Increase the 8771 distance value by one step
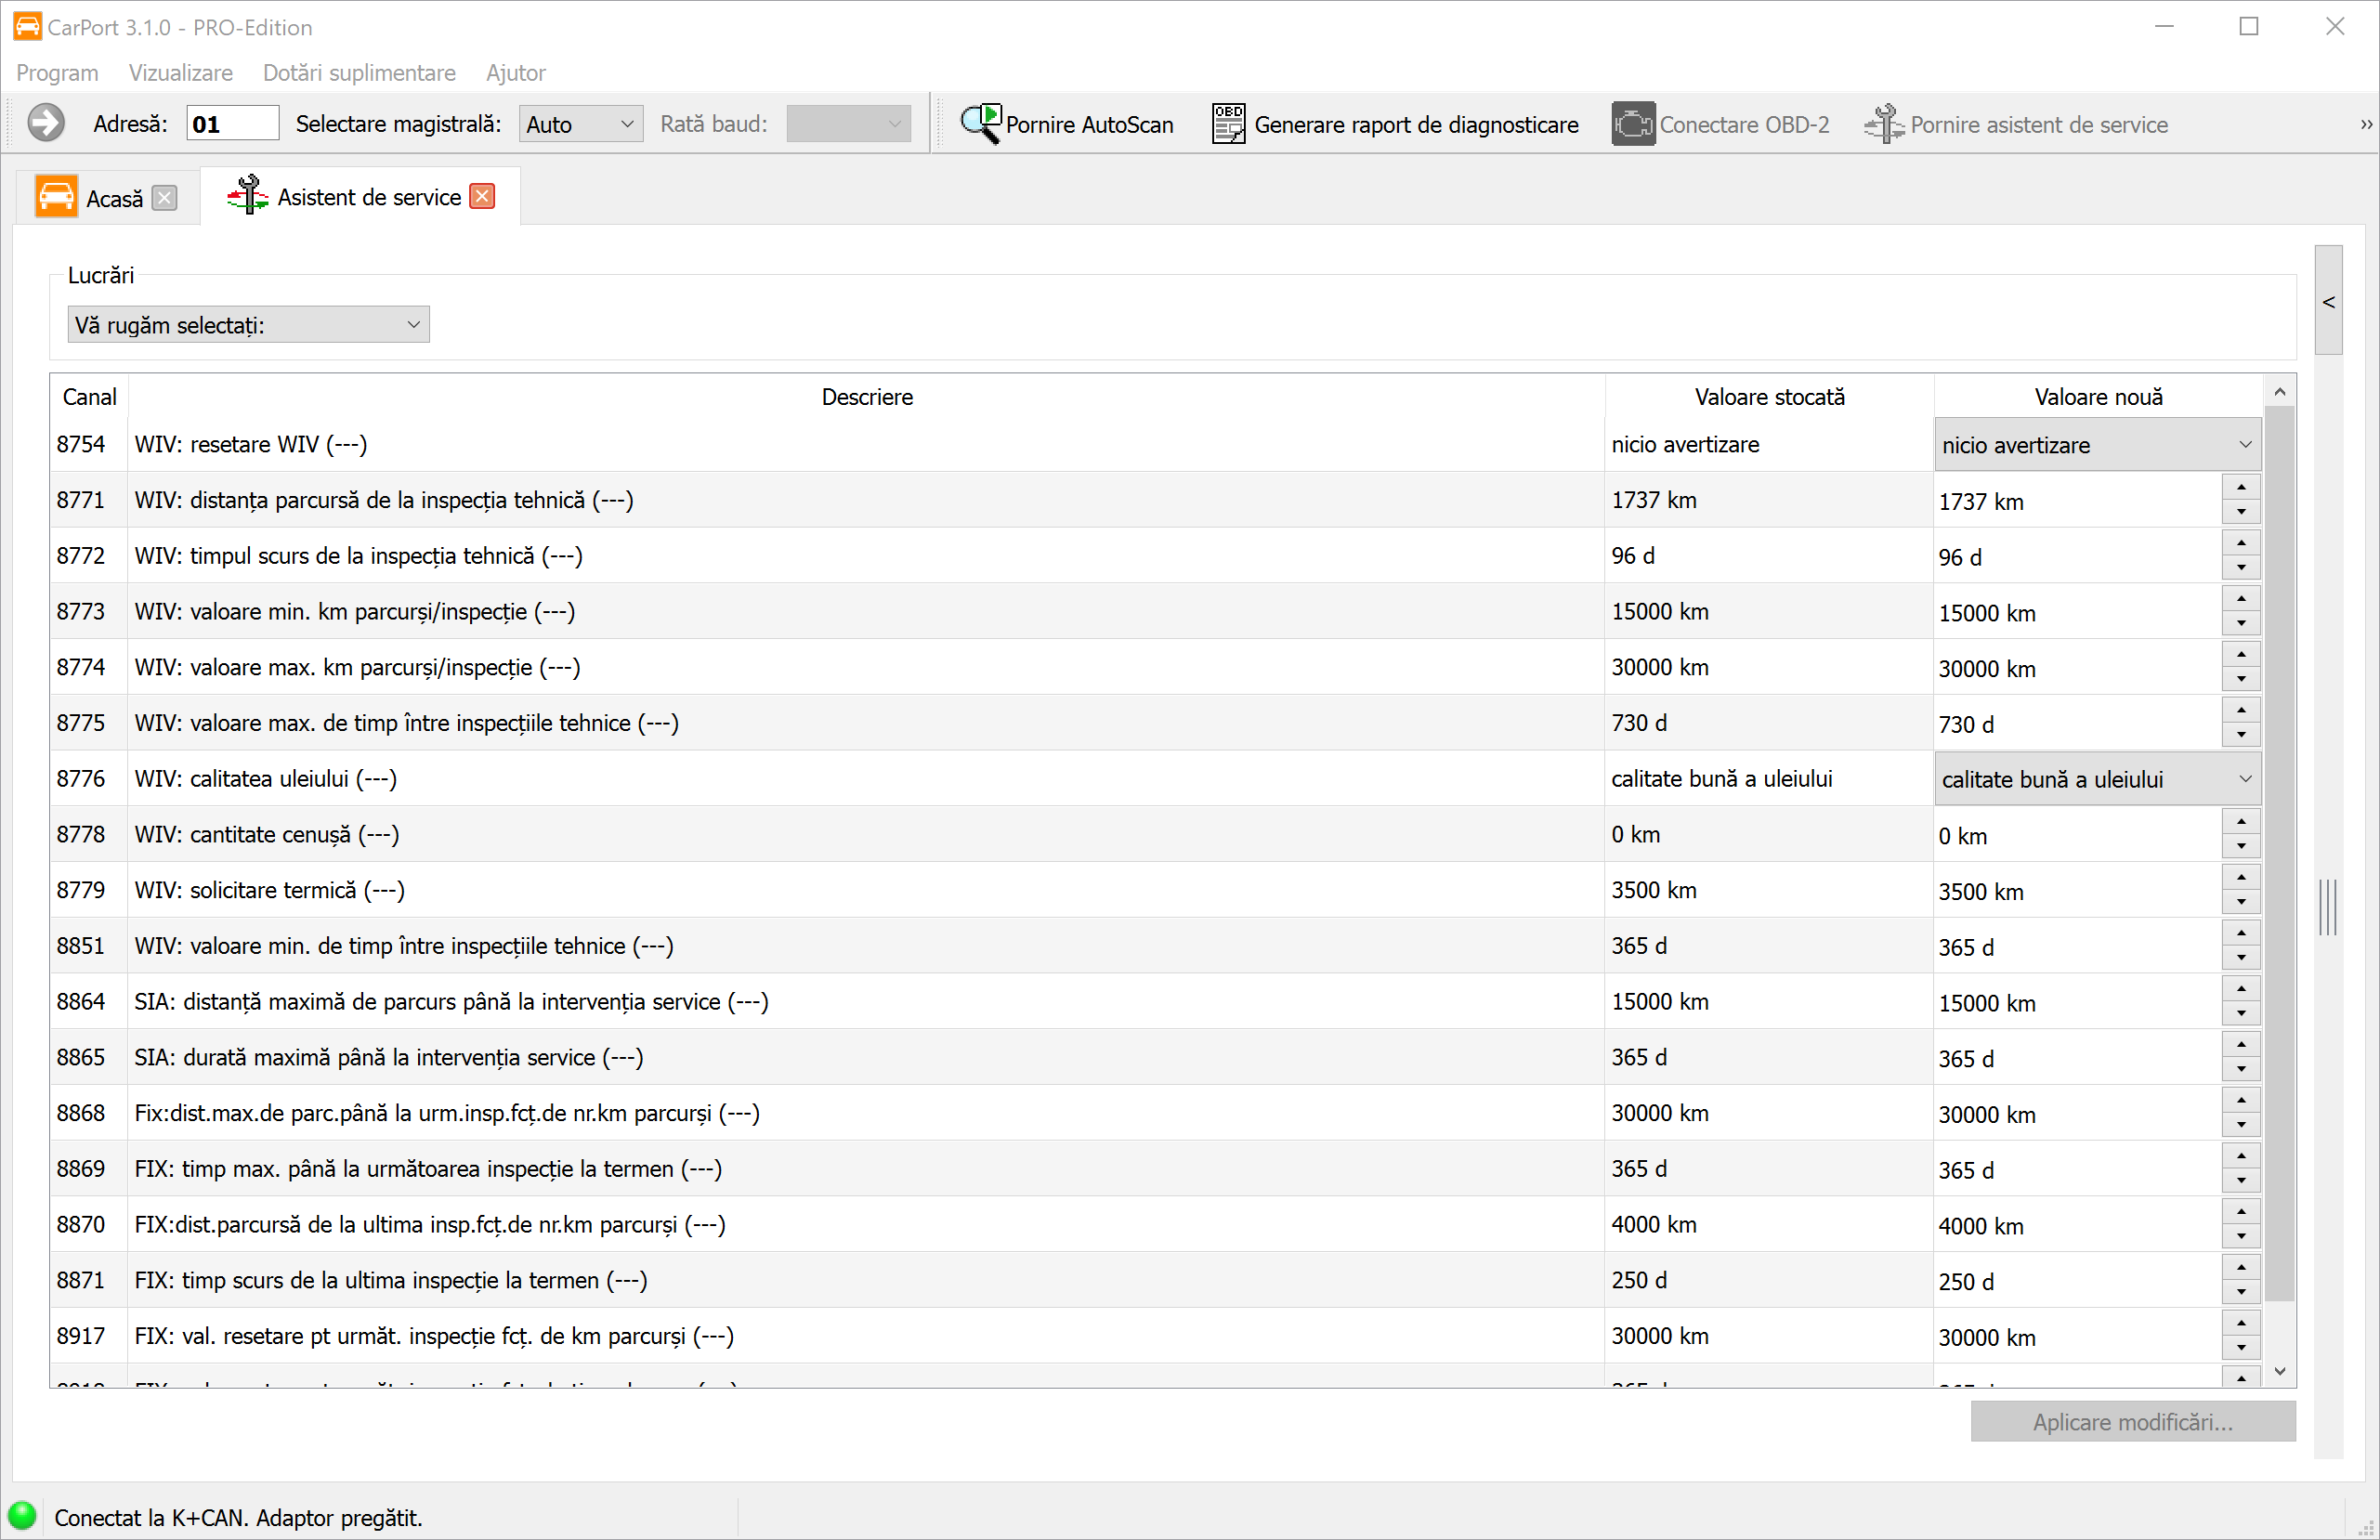2380x1540 pixels. (2241, 488)
